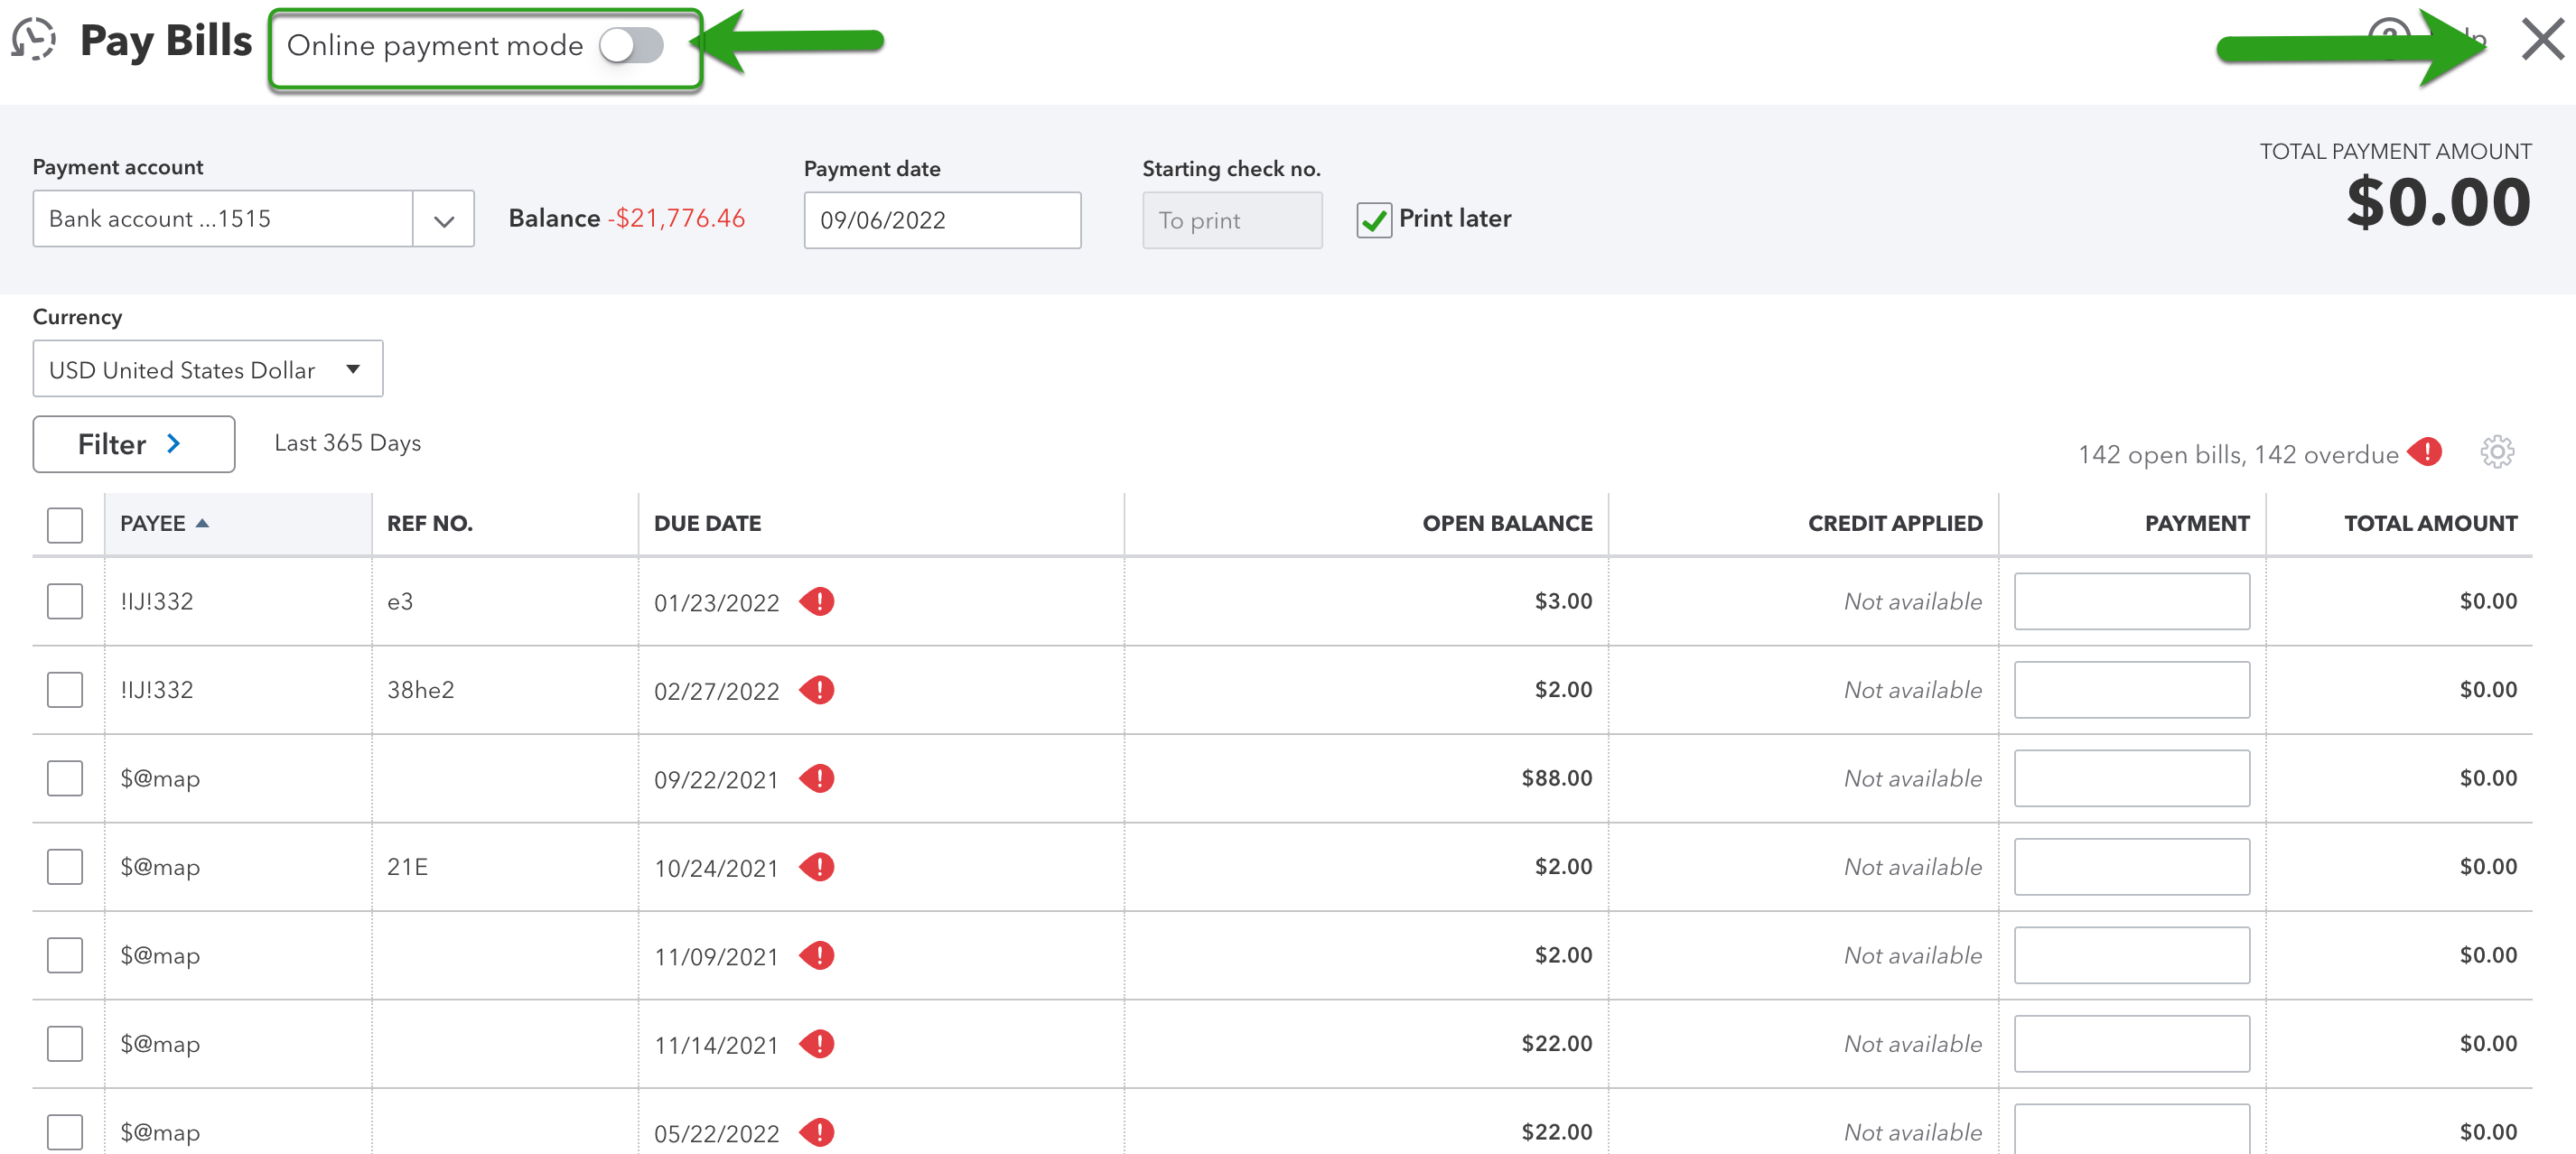Image resolution: width=2576 pixels, height=1154 pixels.
Task: Click the red alert icon next to 142 overdue
Action: click(x=2424, y=453)
